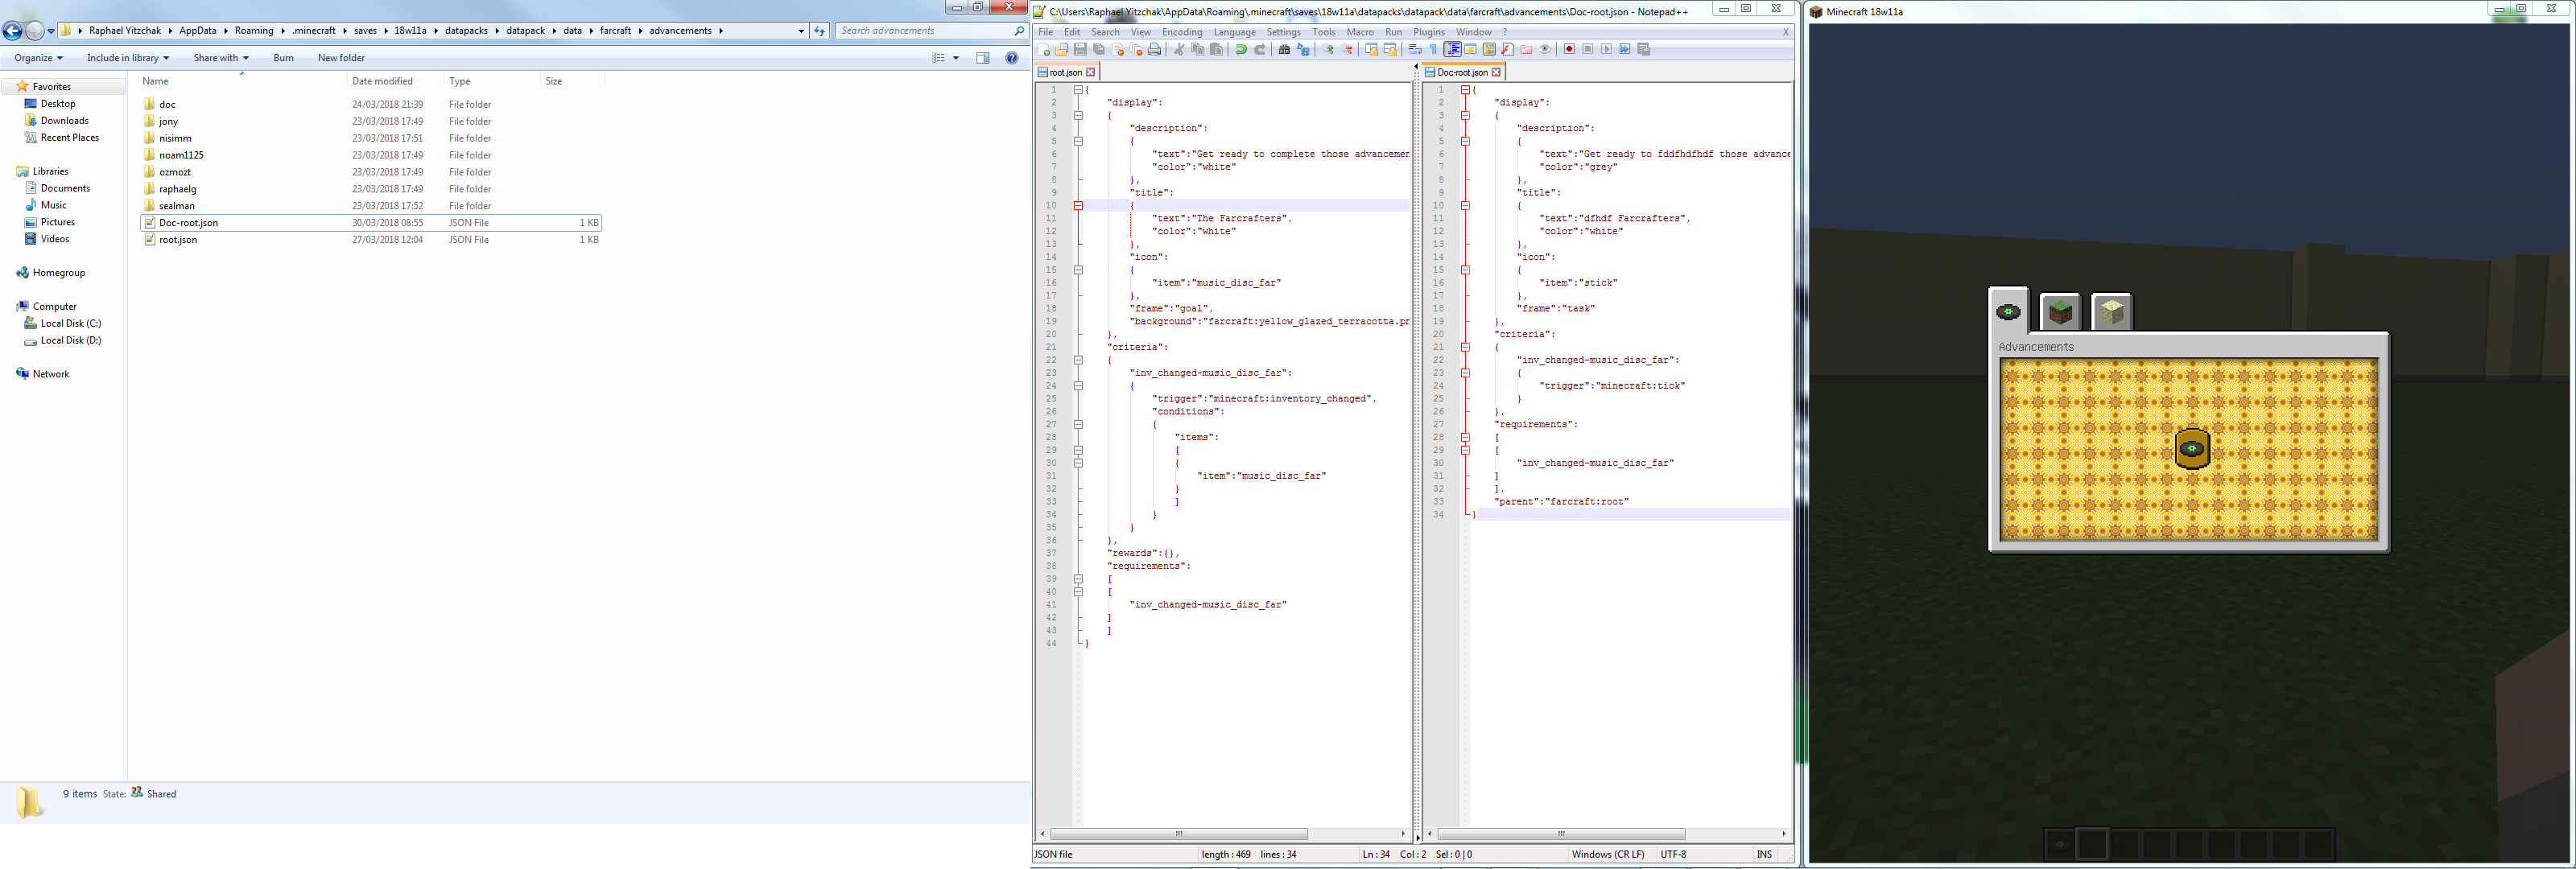Click the Zoom In magnifier icon
The width and height of the screenshot is (2576, 869).
(1329, 49)
